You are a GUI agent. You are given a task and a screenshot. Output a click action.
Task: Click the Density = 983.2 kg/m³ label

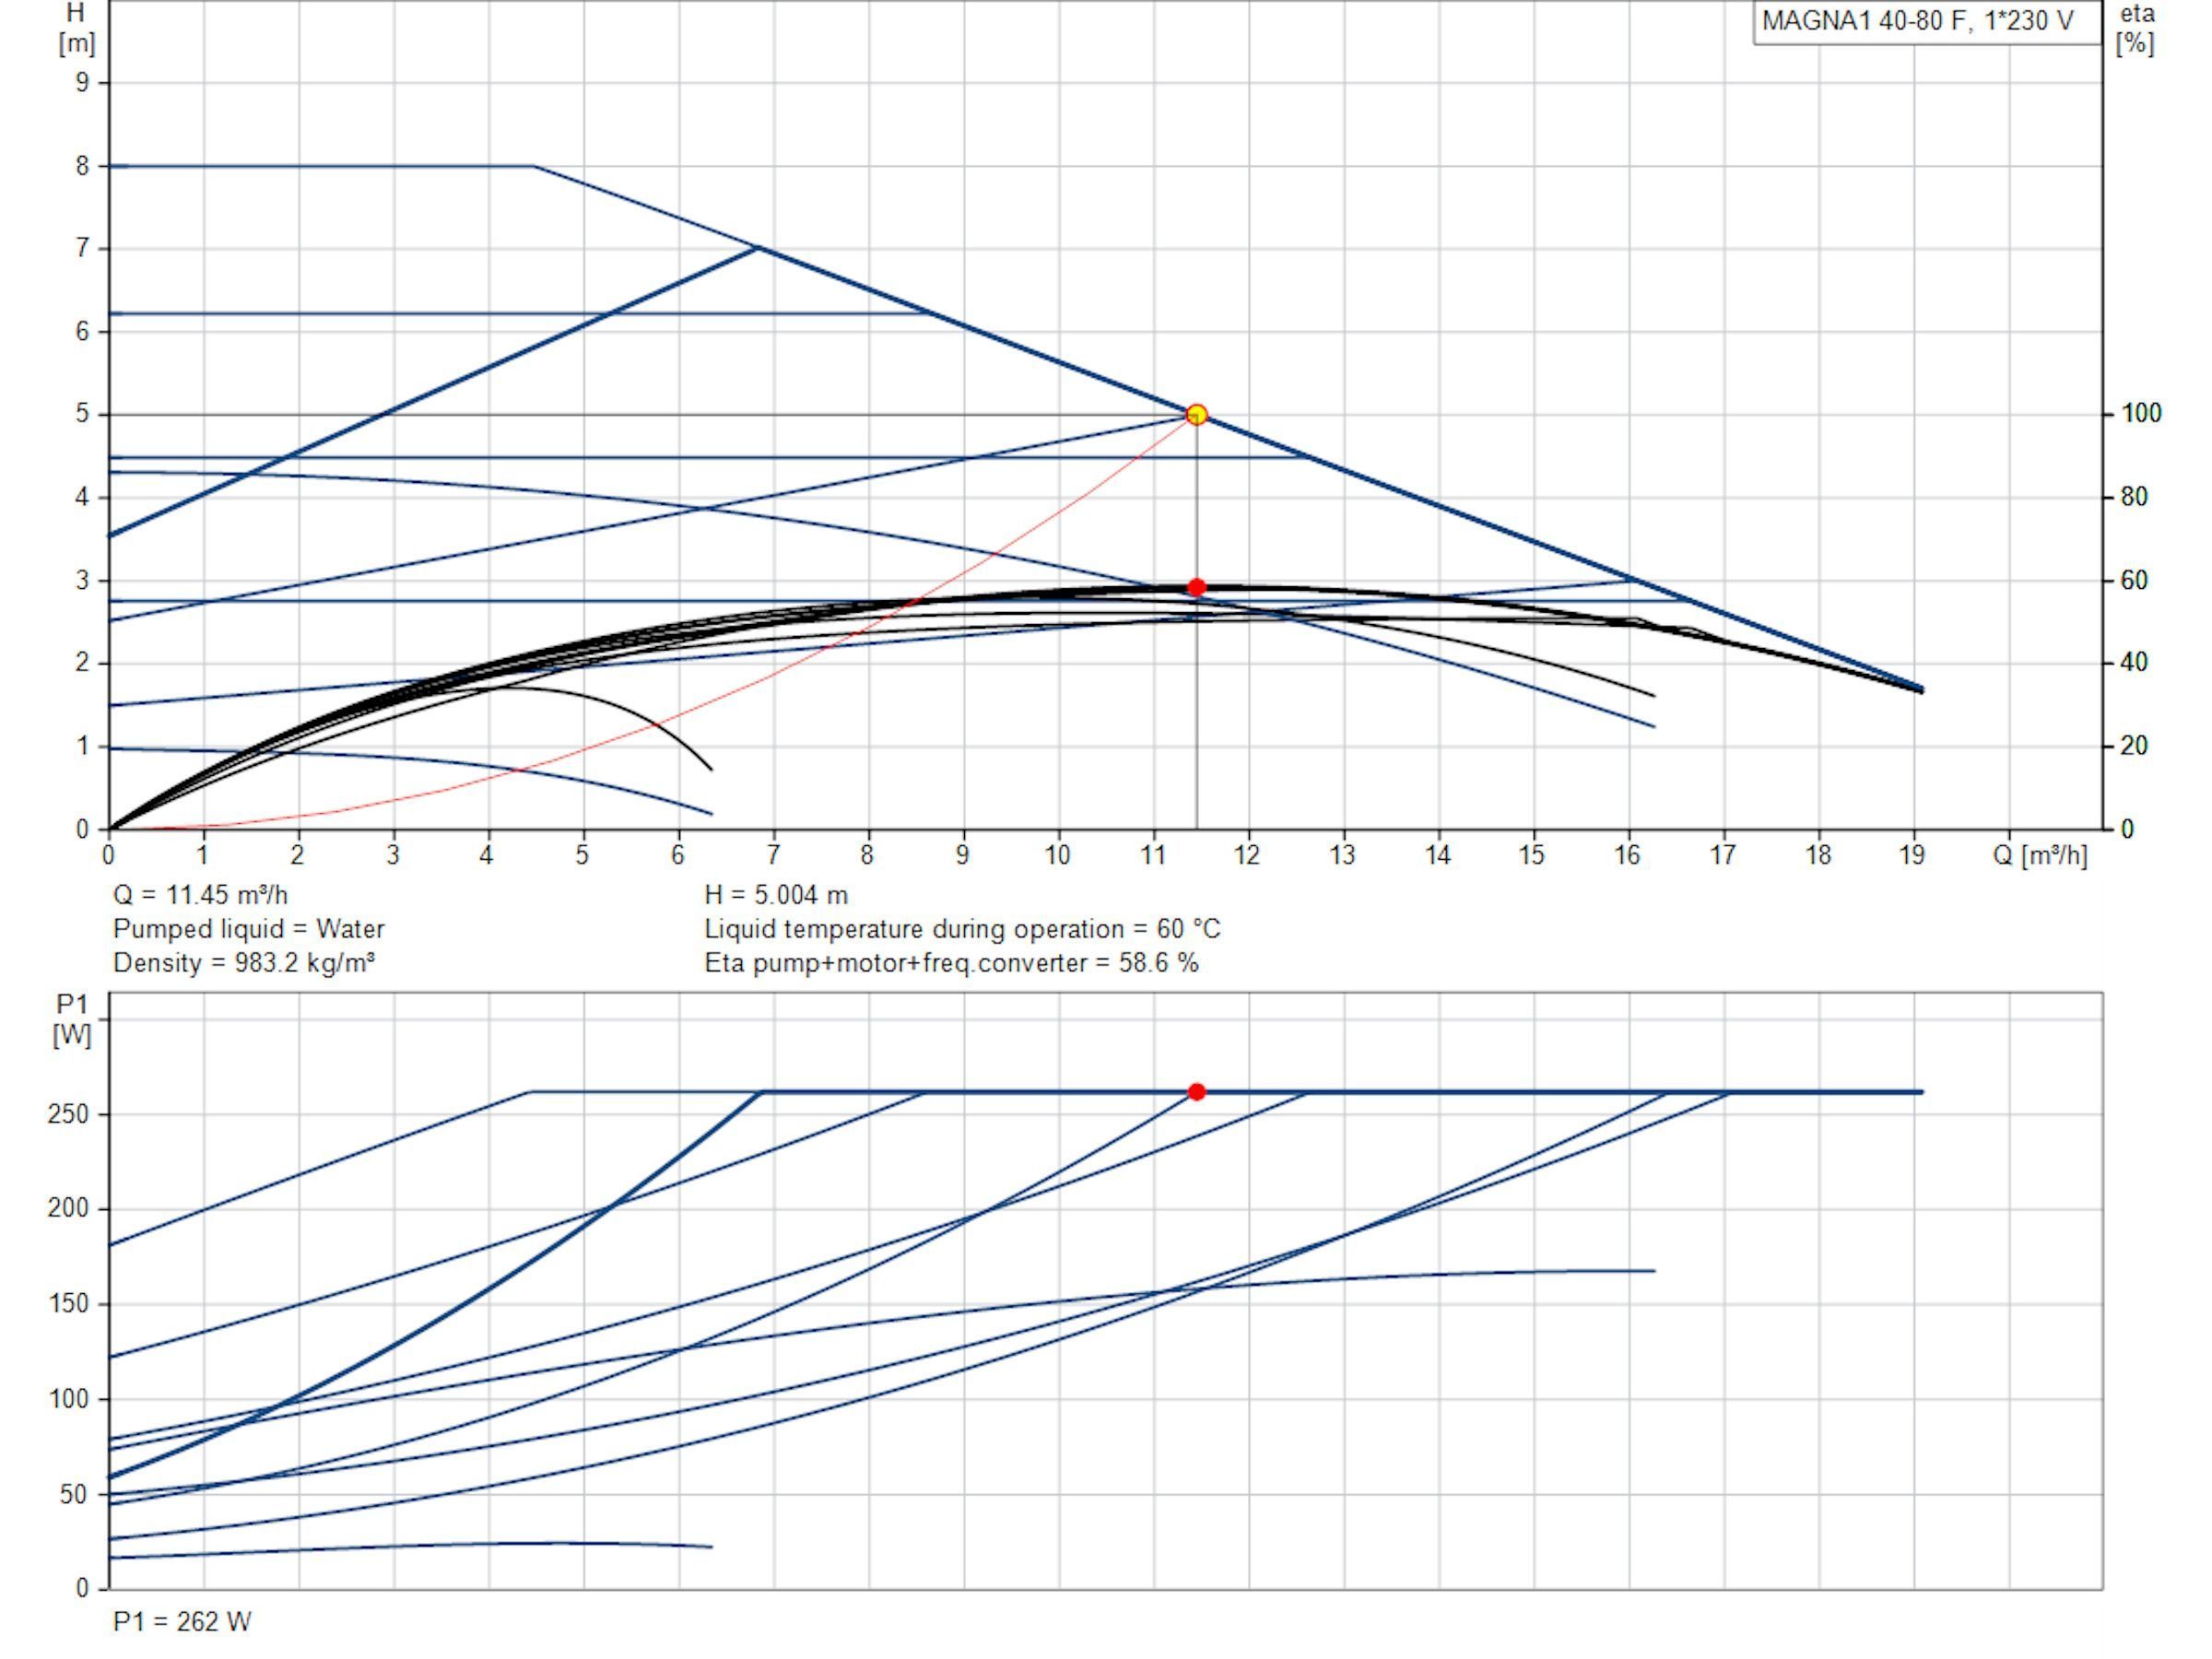click(244, 962)
